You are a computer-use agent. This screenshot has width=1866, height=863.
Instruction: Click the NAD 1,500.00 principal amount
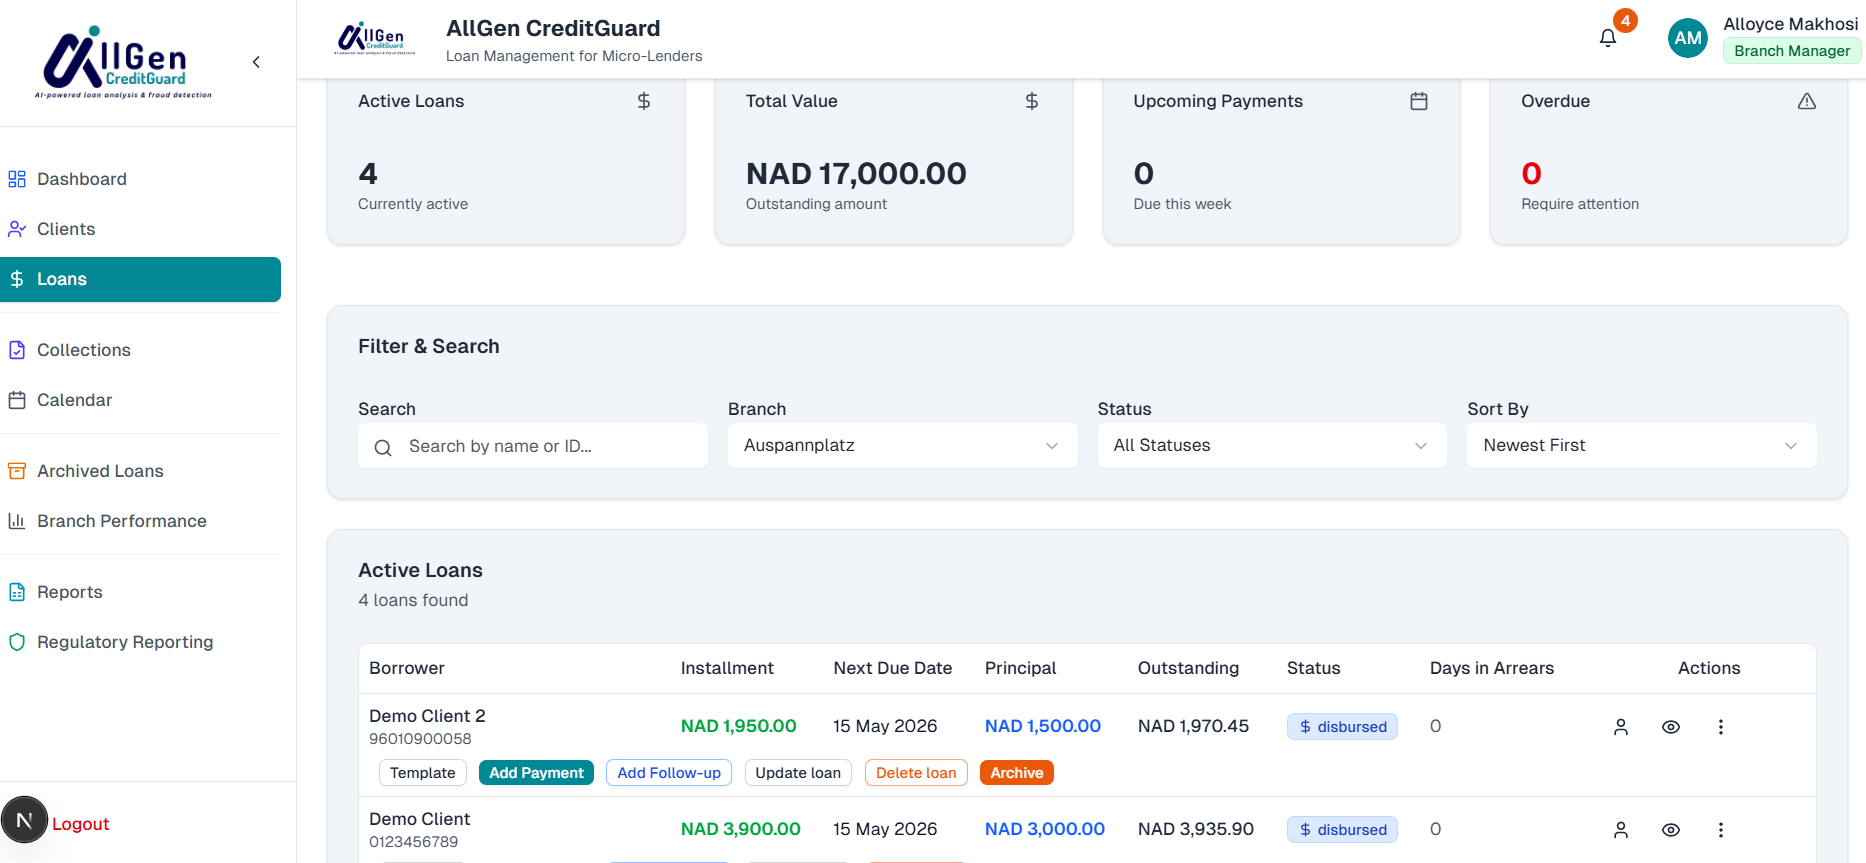(1043, 726)
